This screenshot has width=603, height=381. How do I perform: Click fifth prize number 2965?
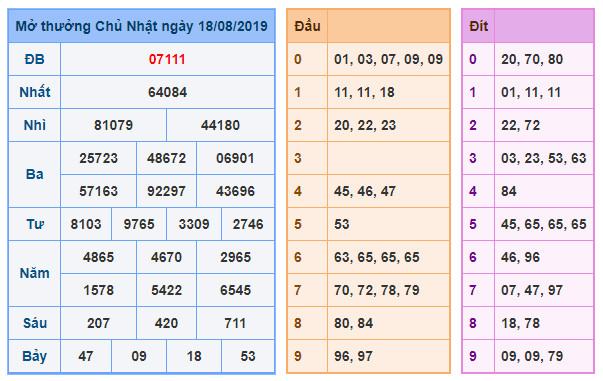click(235, 257)
